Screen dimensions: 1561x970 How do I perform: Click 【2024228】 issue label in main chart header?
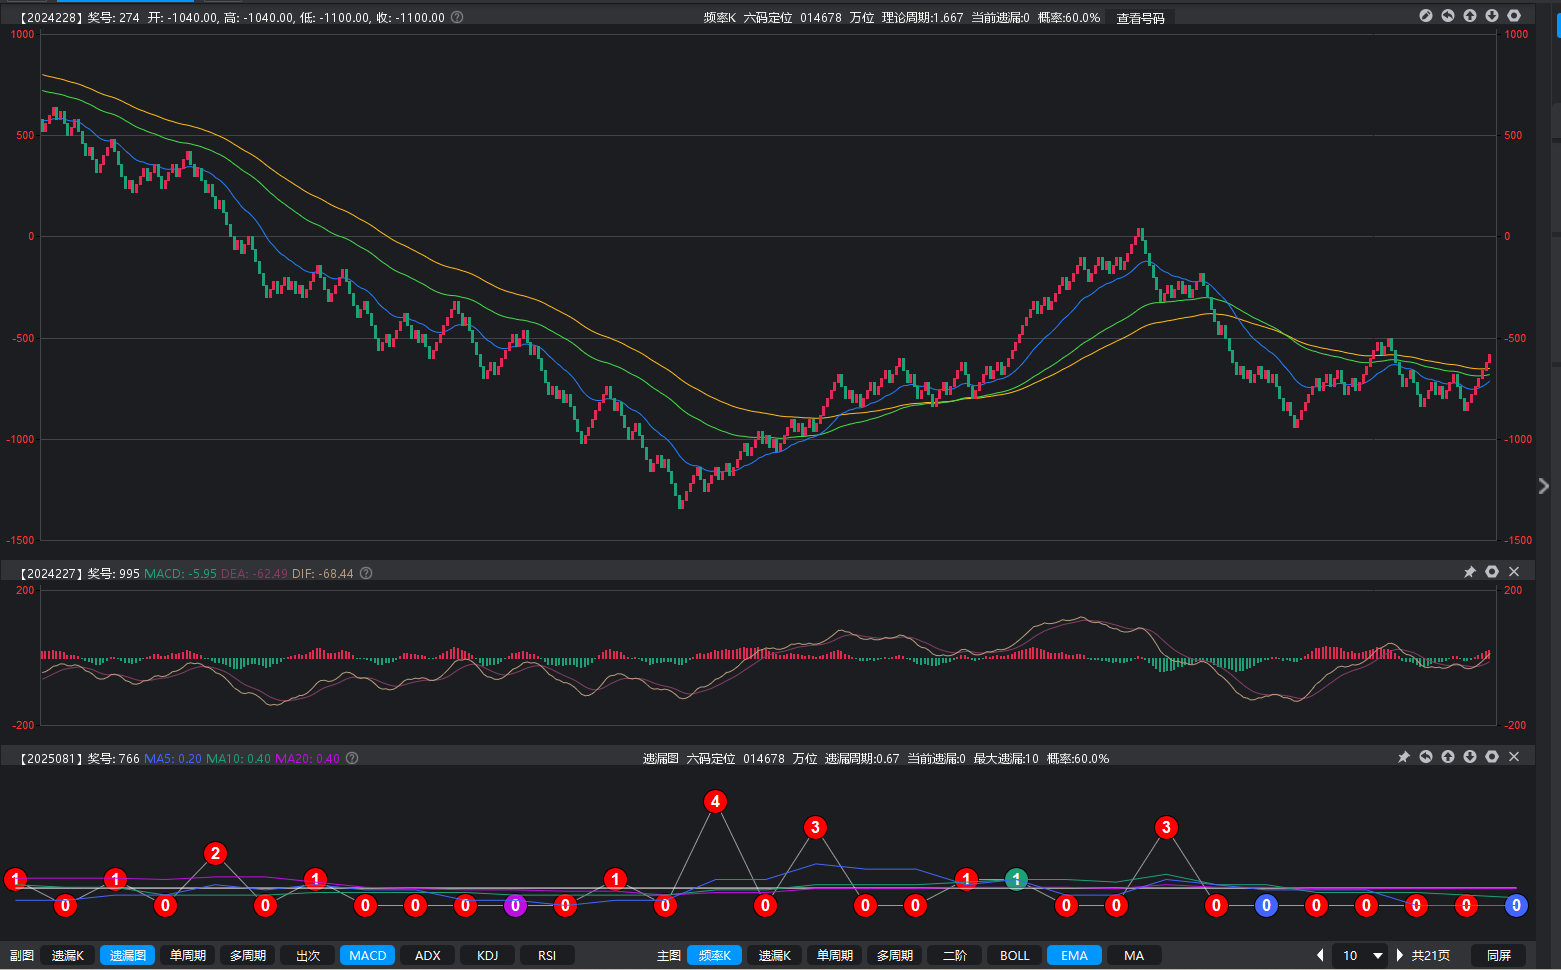click(51, 17)
